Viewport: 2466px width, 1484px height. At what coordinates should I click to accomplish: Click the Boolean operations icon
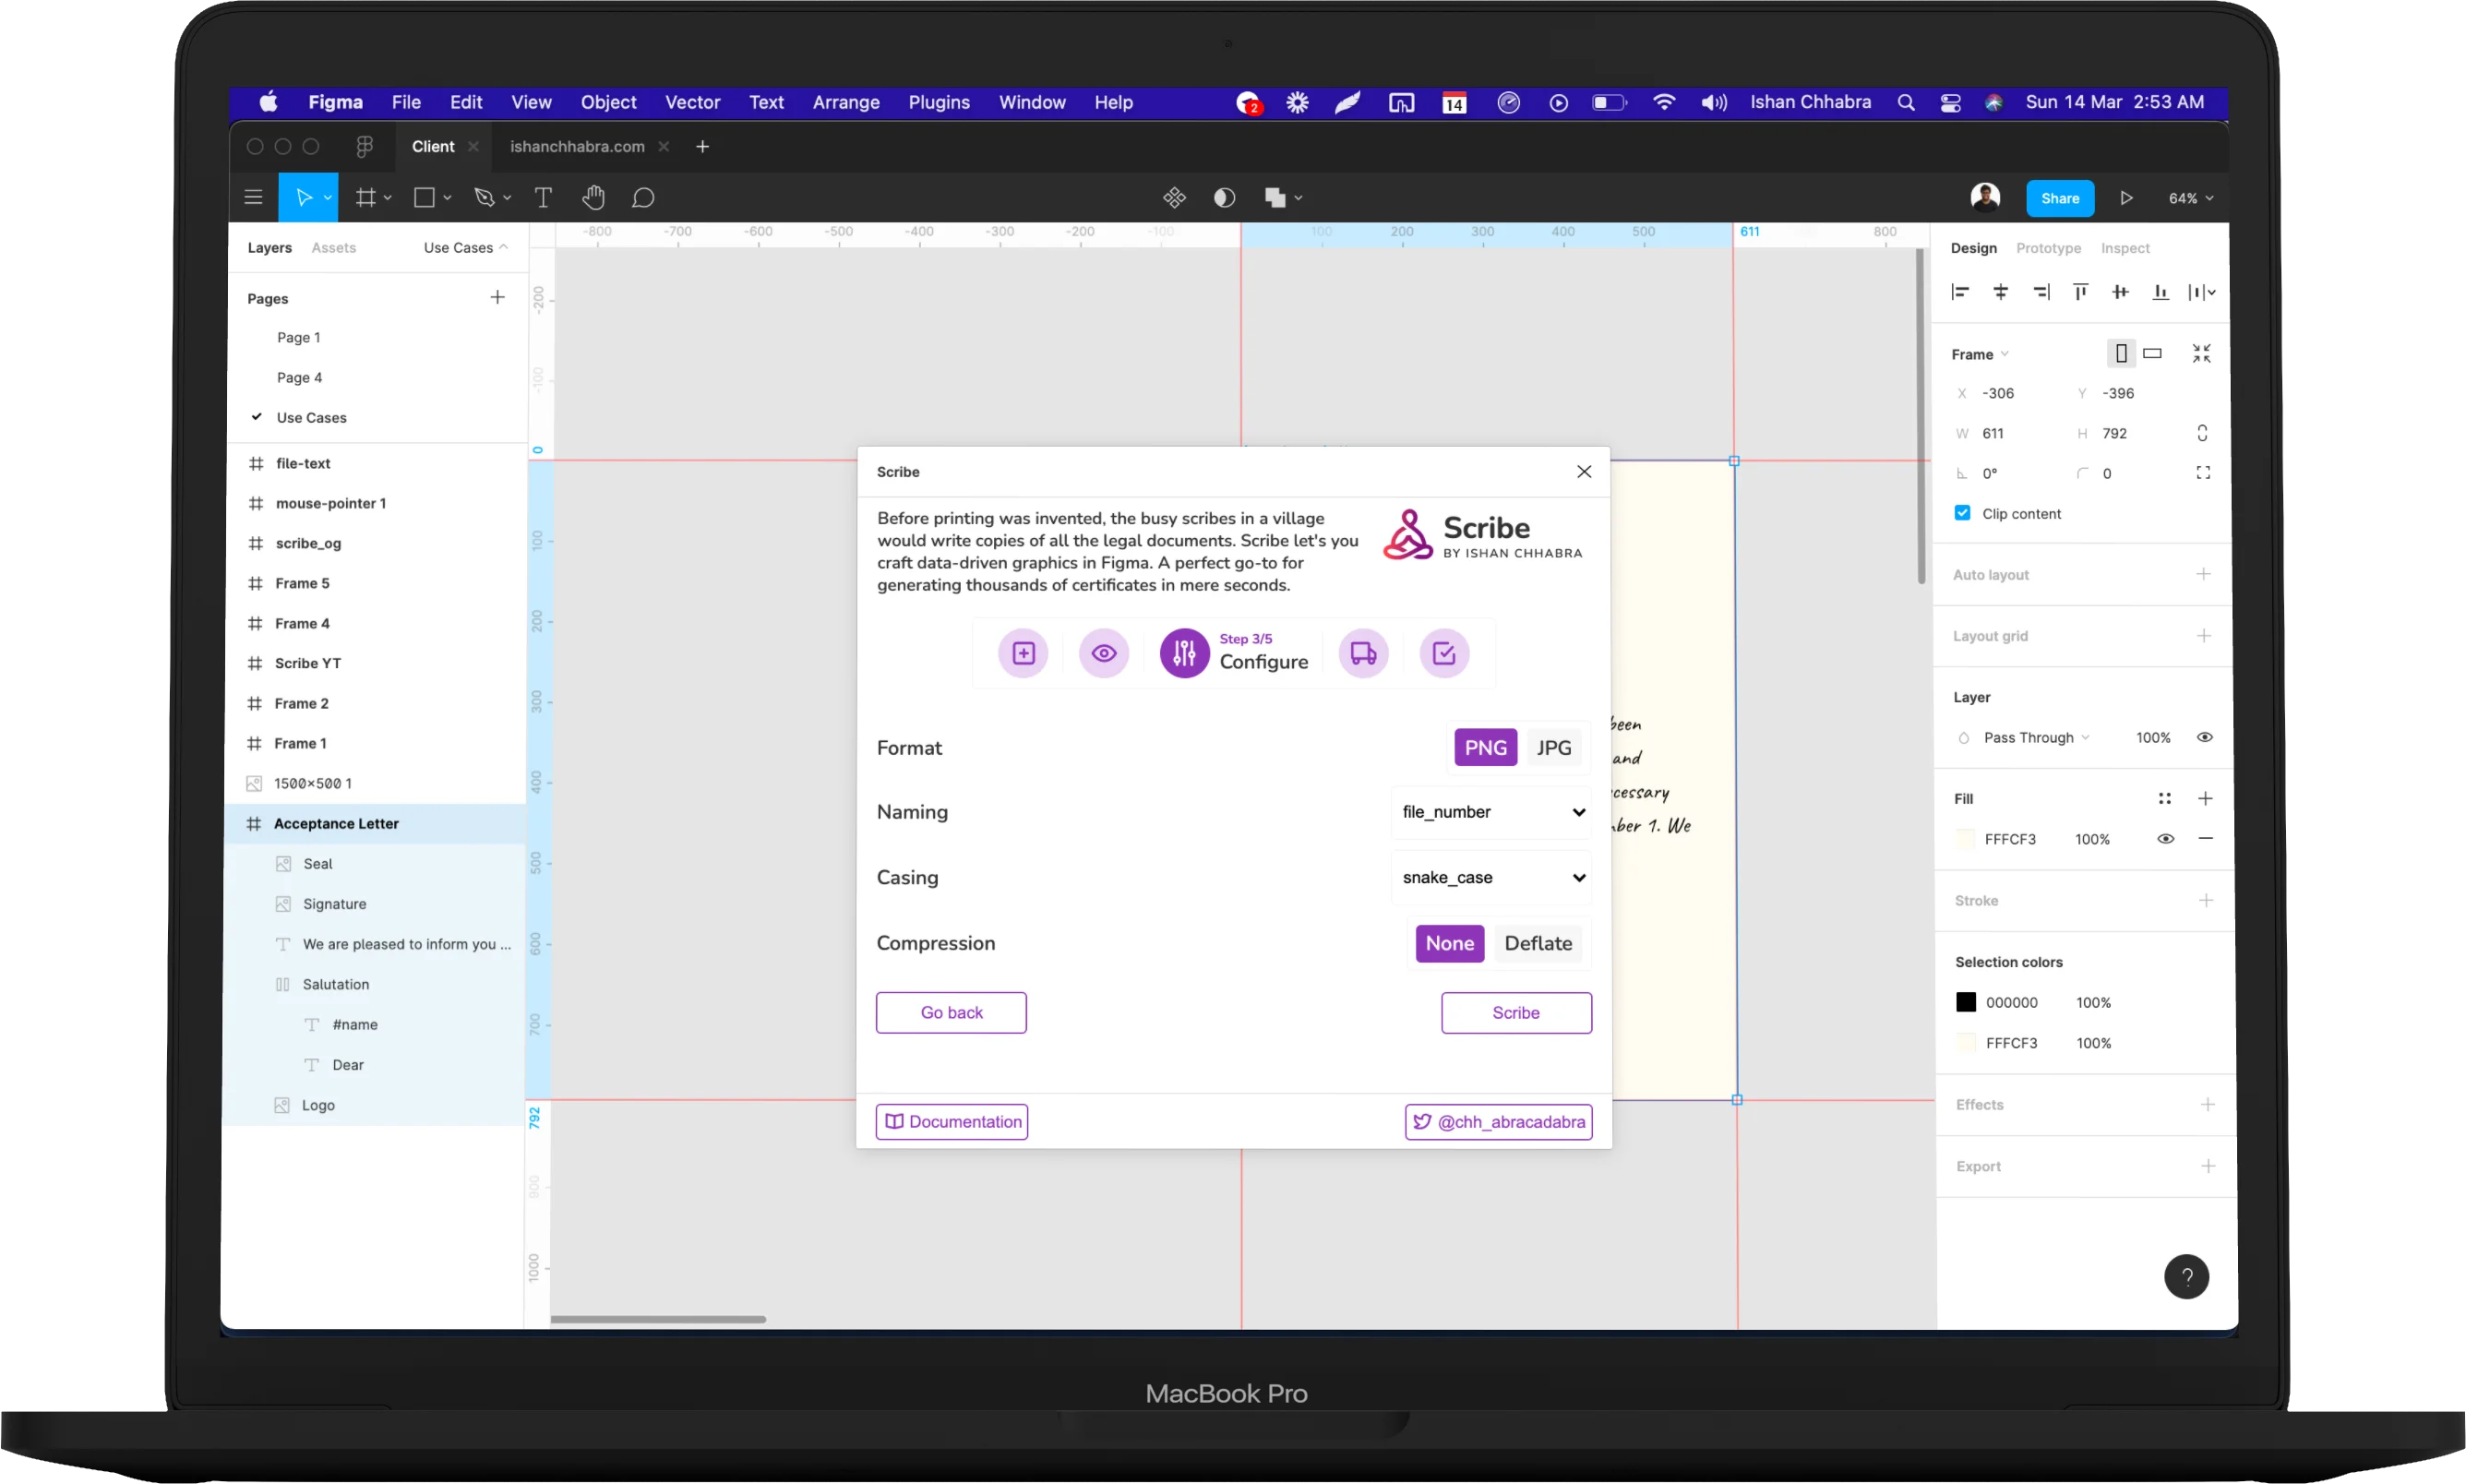coord(1275,197)
